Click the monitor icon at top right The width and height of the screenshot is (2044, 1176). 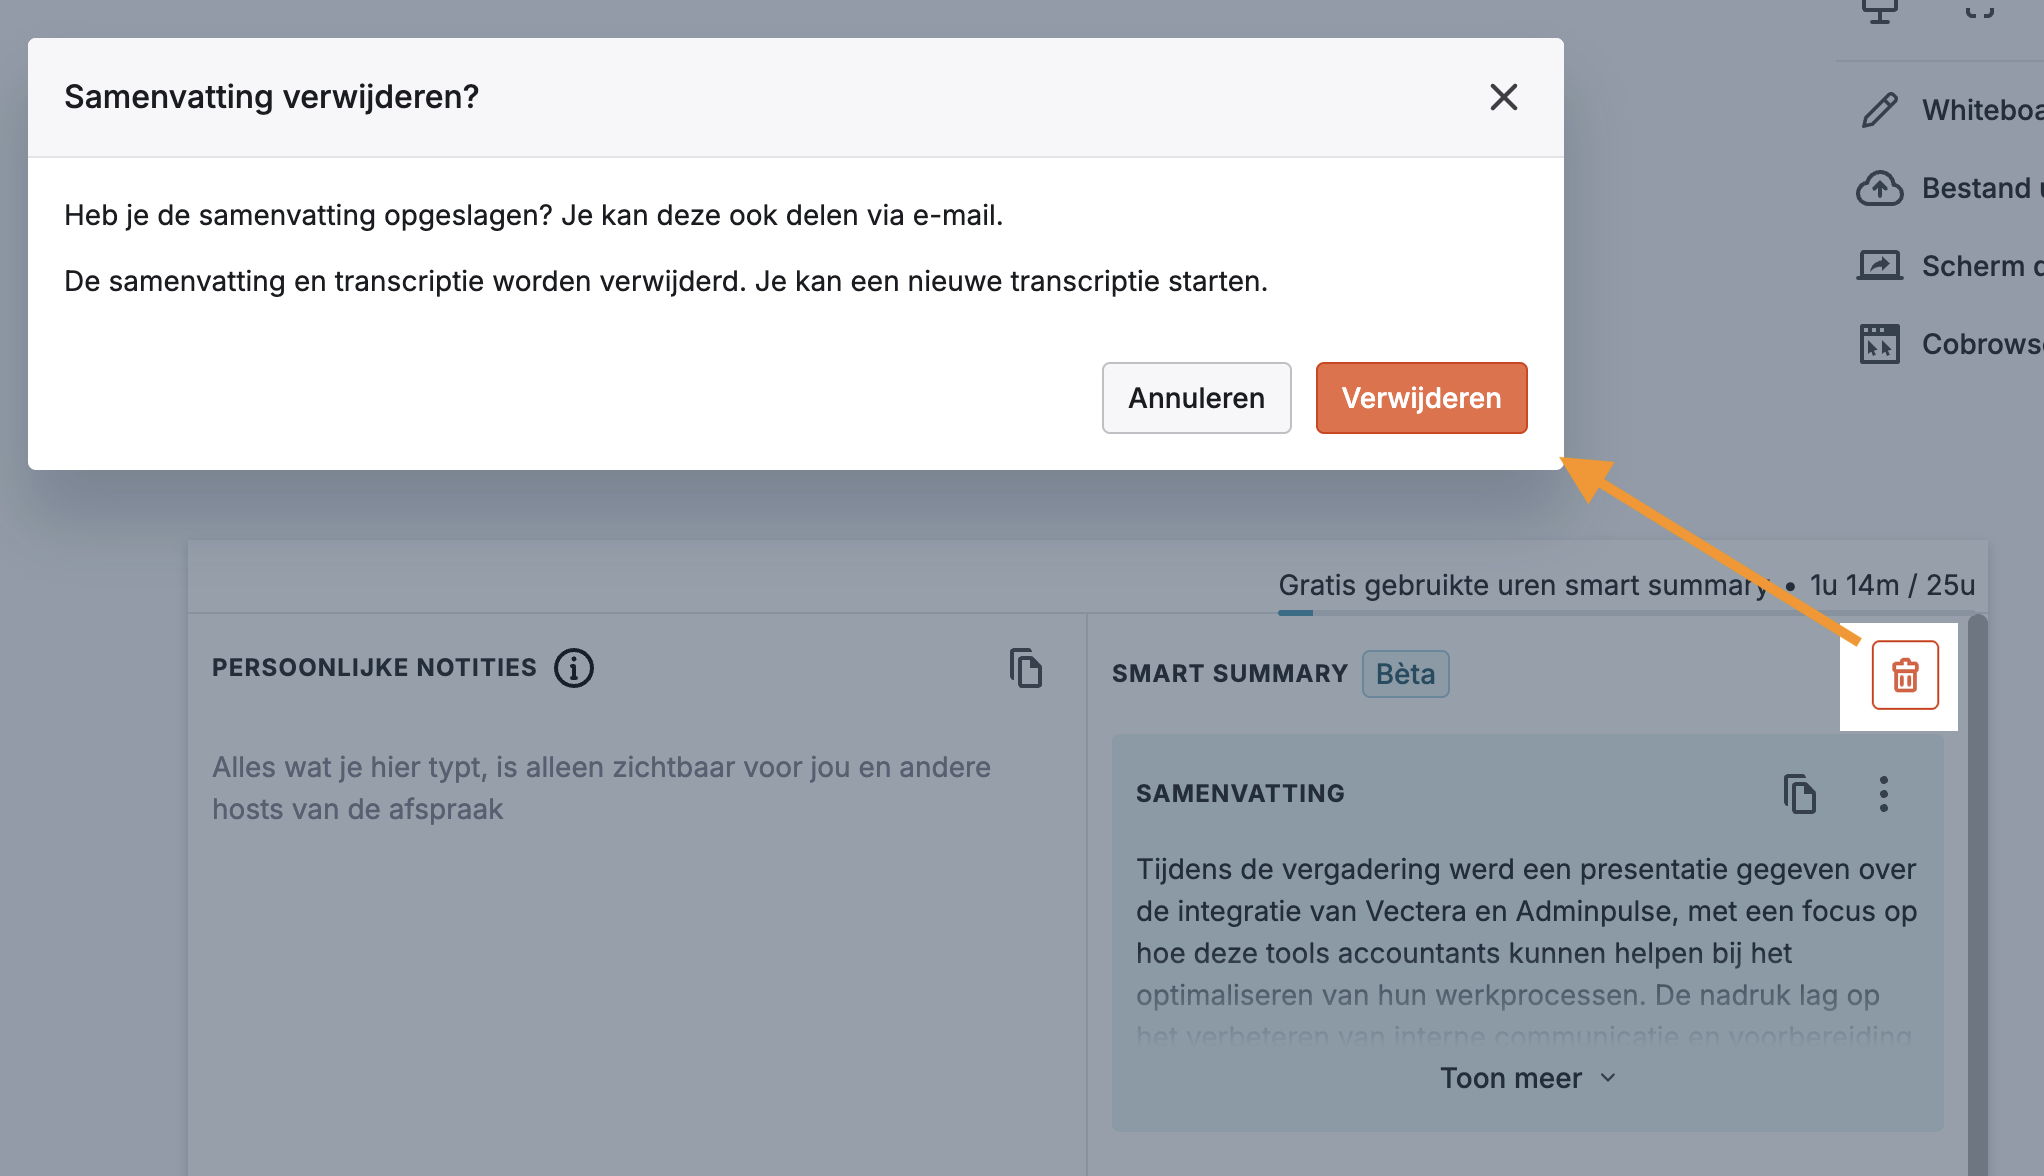click(1880, 10)
